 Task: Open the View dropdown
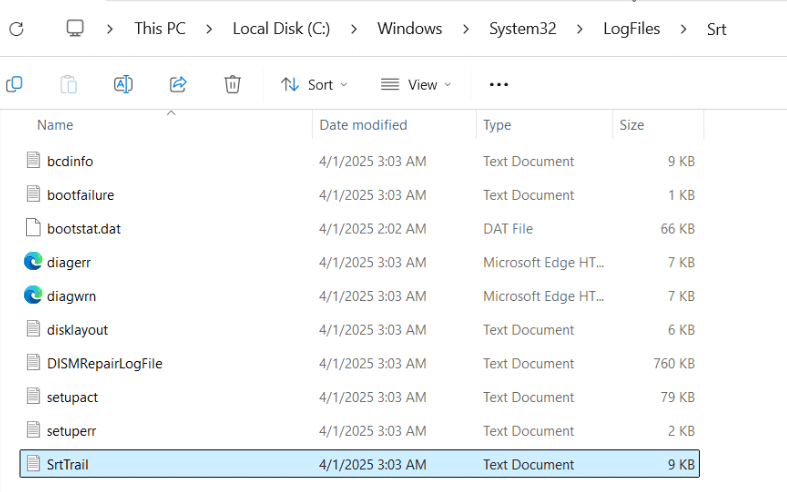click(x=416, y=84)
